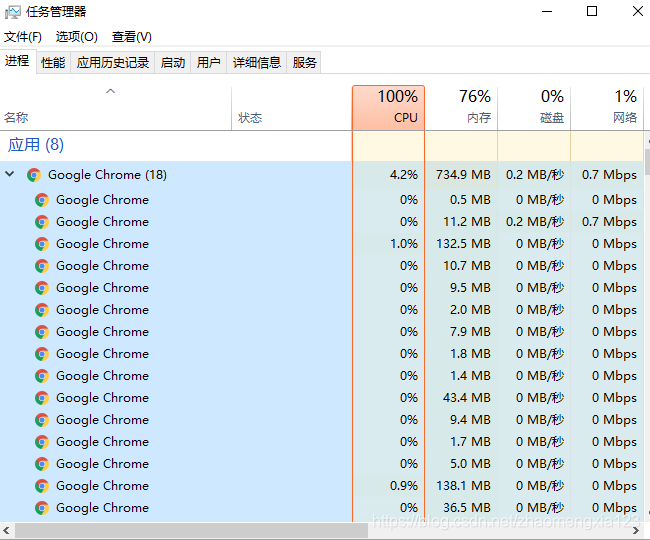Click the 138.1 MB memory cell
The width and height of the screenshot is (650, 540).
pos(463,486)
